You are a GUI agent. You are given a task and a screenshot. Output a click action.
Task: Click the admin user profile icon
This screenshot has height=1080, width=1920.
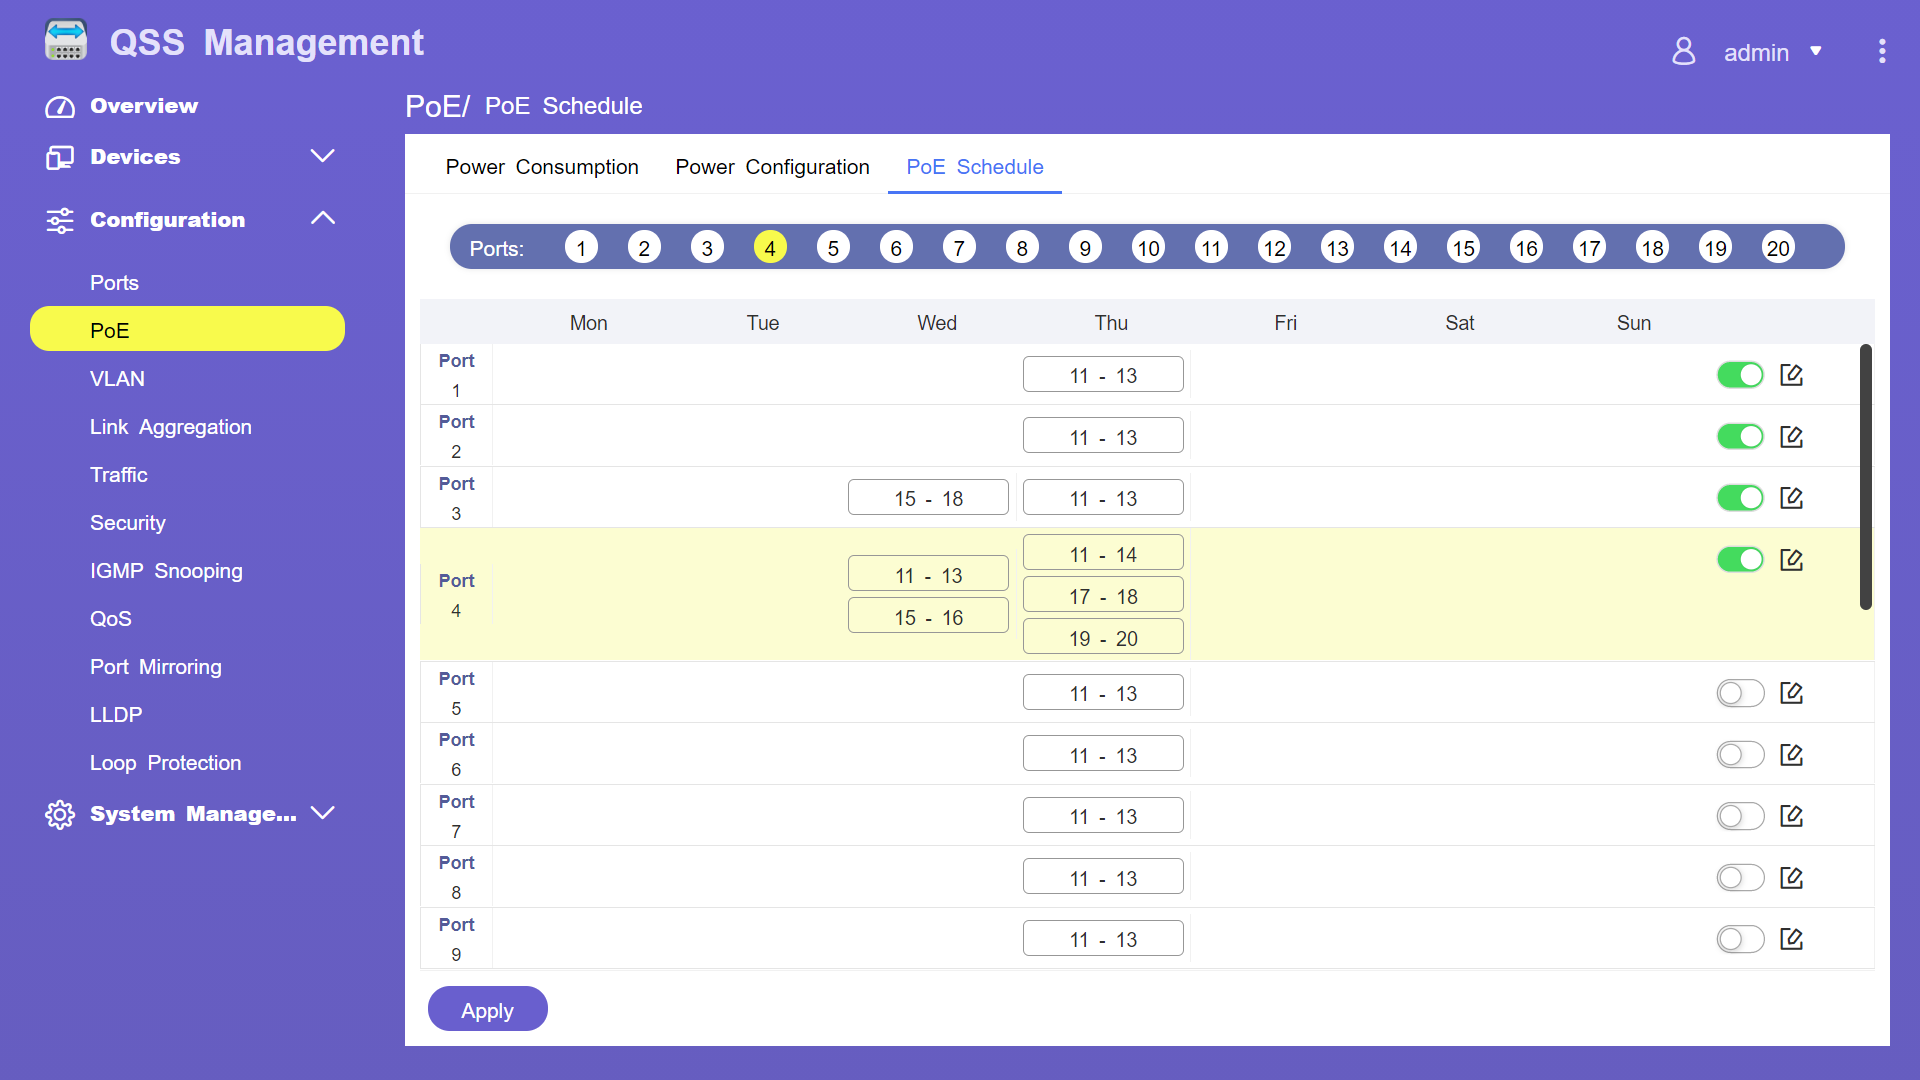pyautogui.click(x=1684, y=51)
